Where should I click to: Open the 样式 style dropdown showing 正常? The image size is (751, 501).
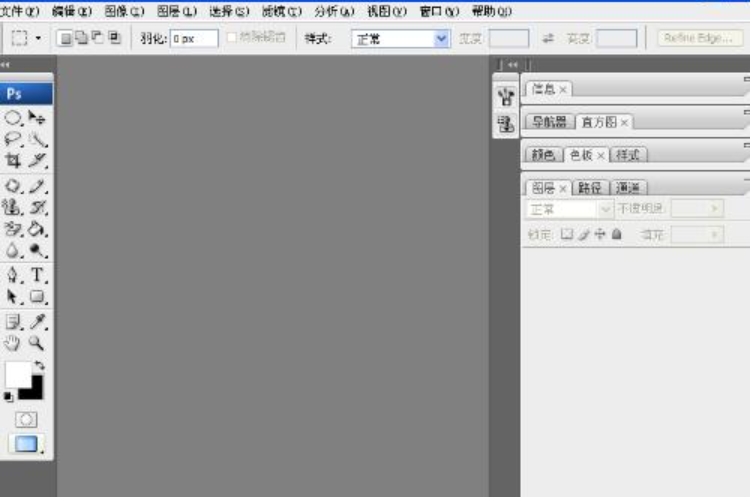(x=401, y=38)
